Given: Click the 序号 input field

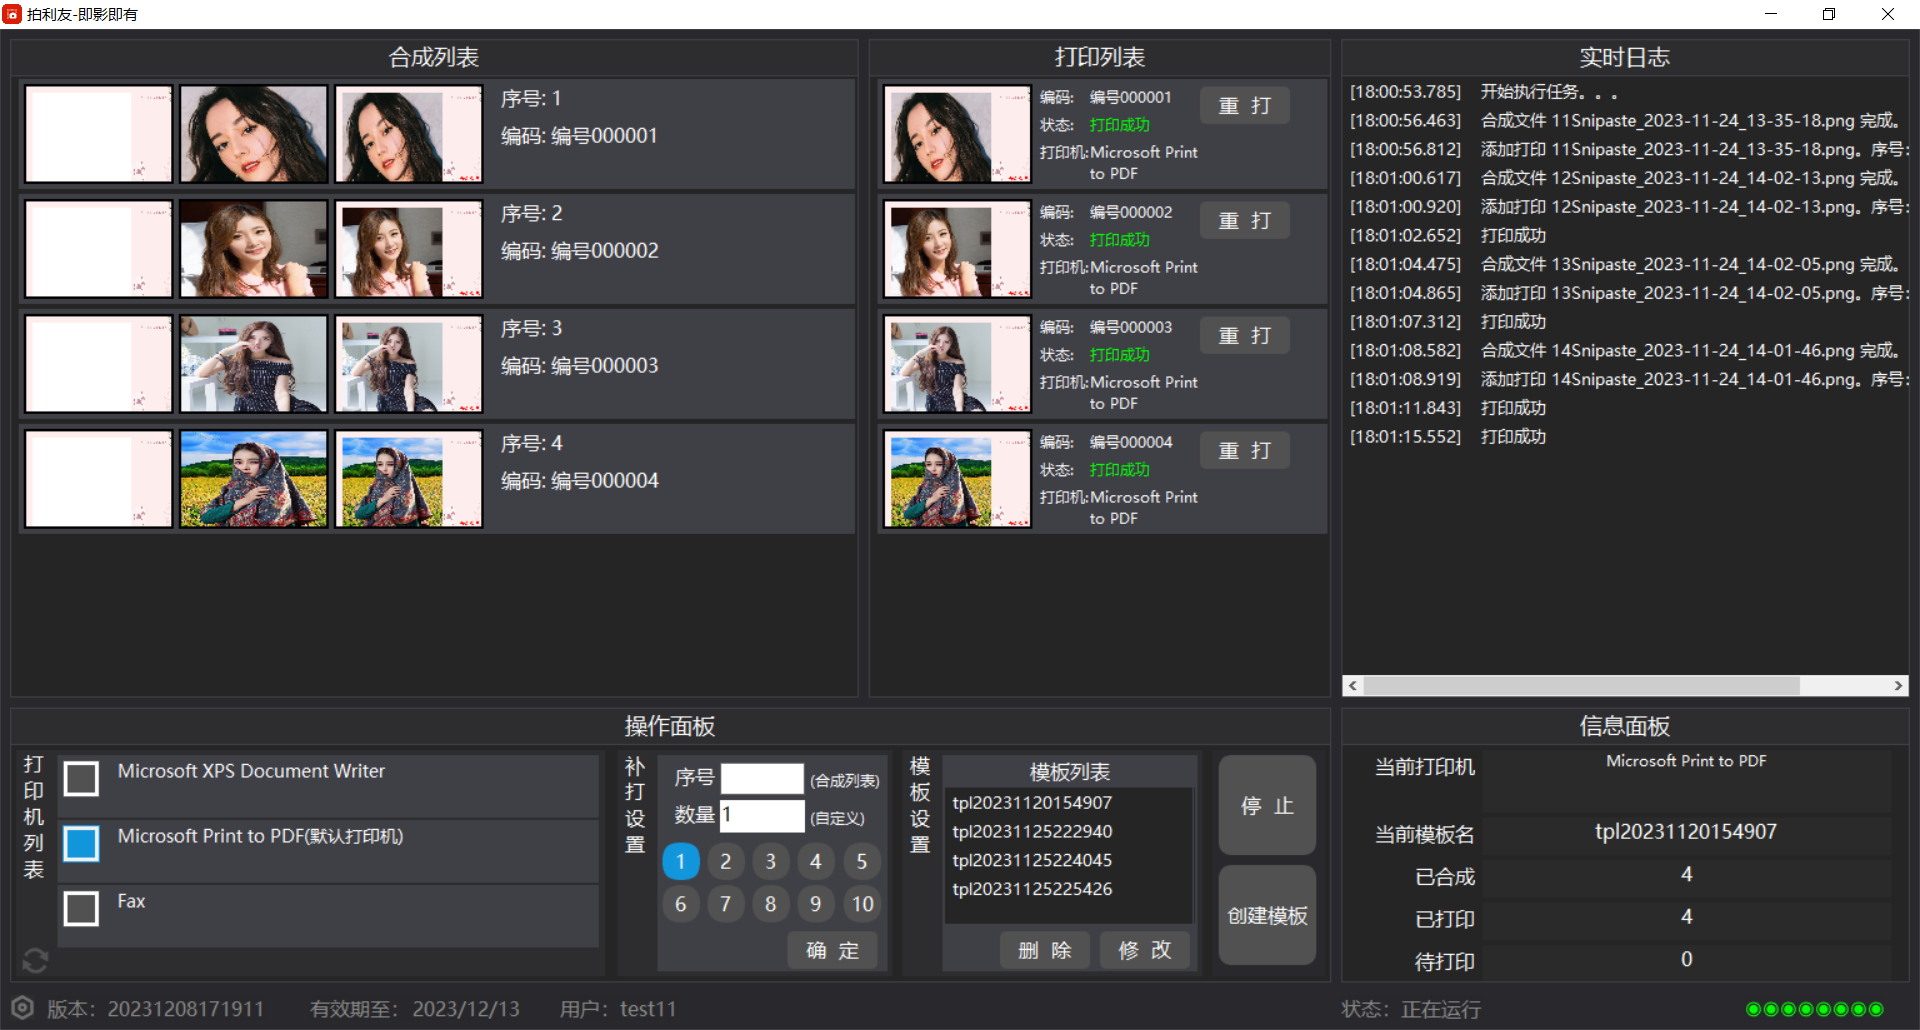Looking at the screenshot, I should [x=762, y=778].
